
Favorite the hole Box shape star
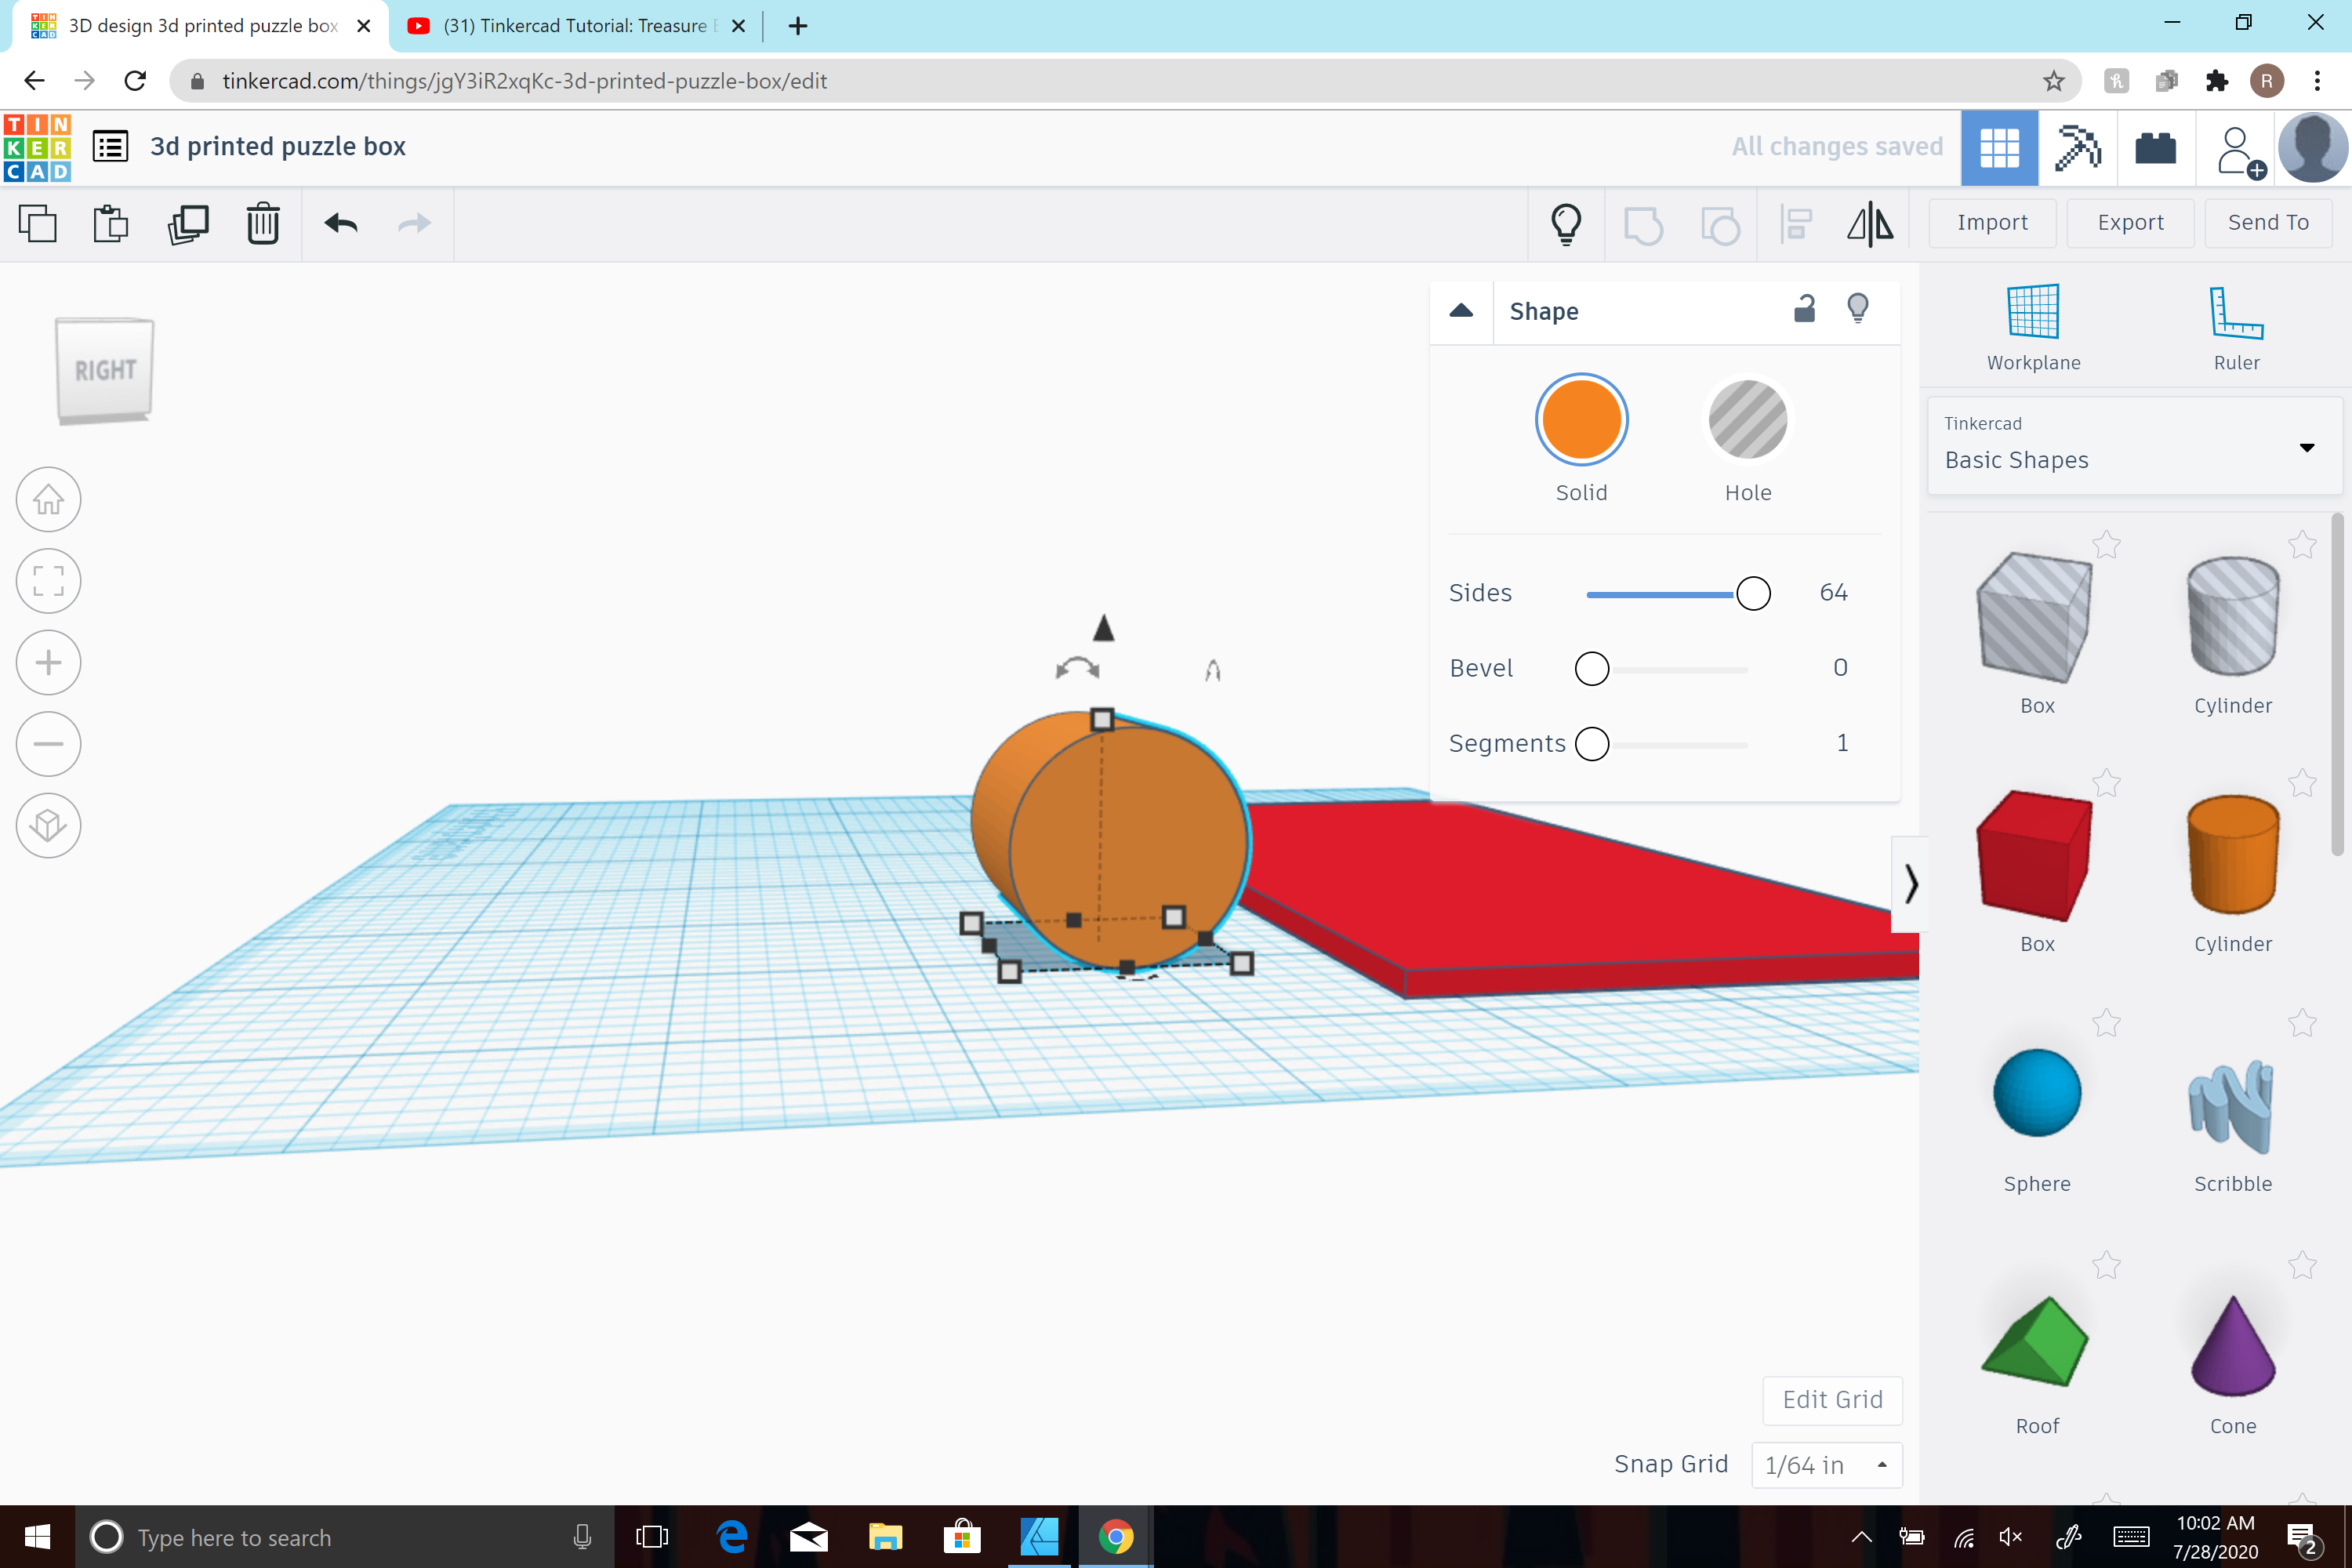pyautogui.click(x=2106, y=544)
